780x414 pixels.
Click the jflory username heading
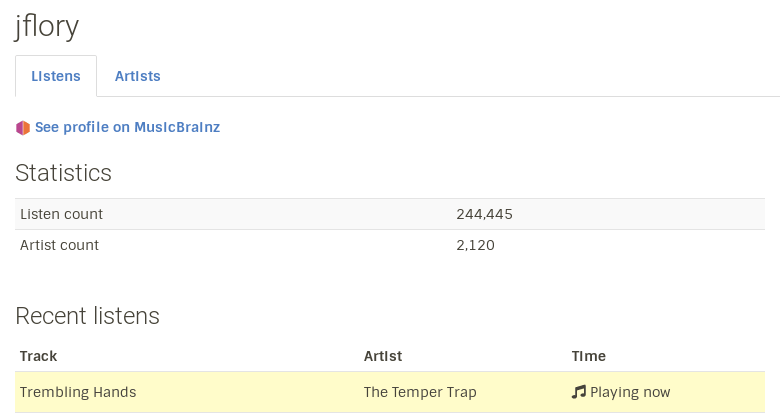47,27
